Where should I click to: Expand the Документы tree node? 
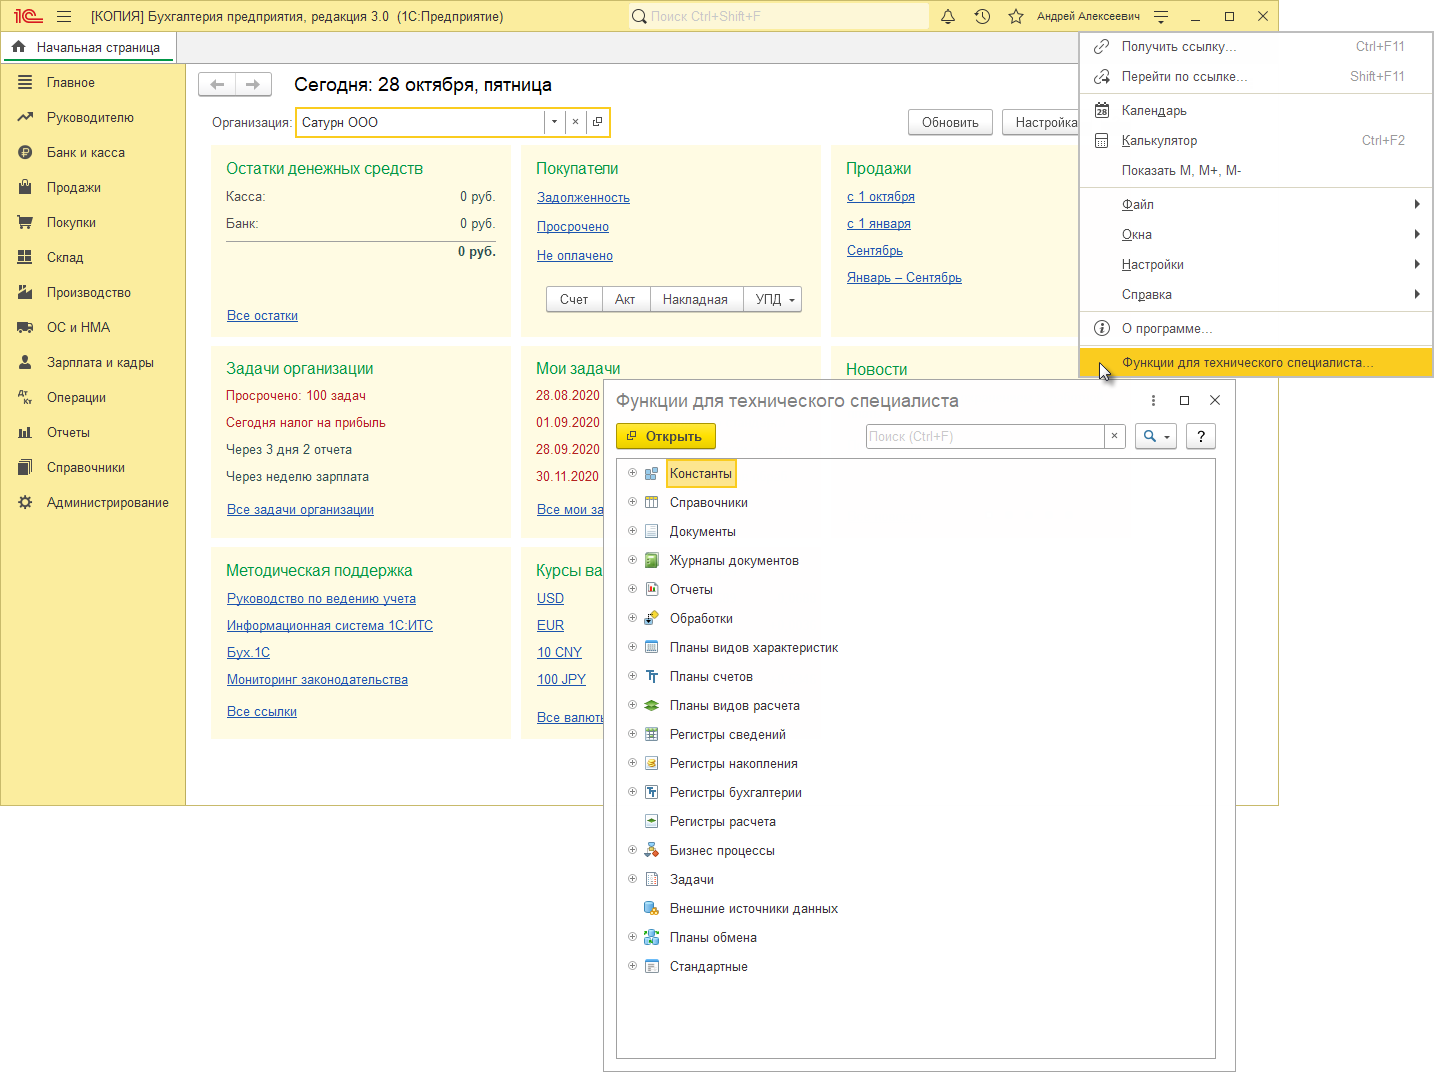632,531
